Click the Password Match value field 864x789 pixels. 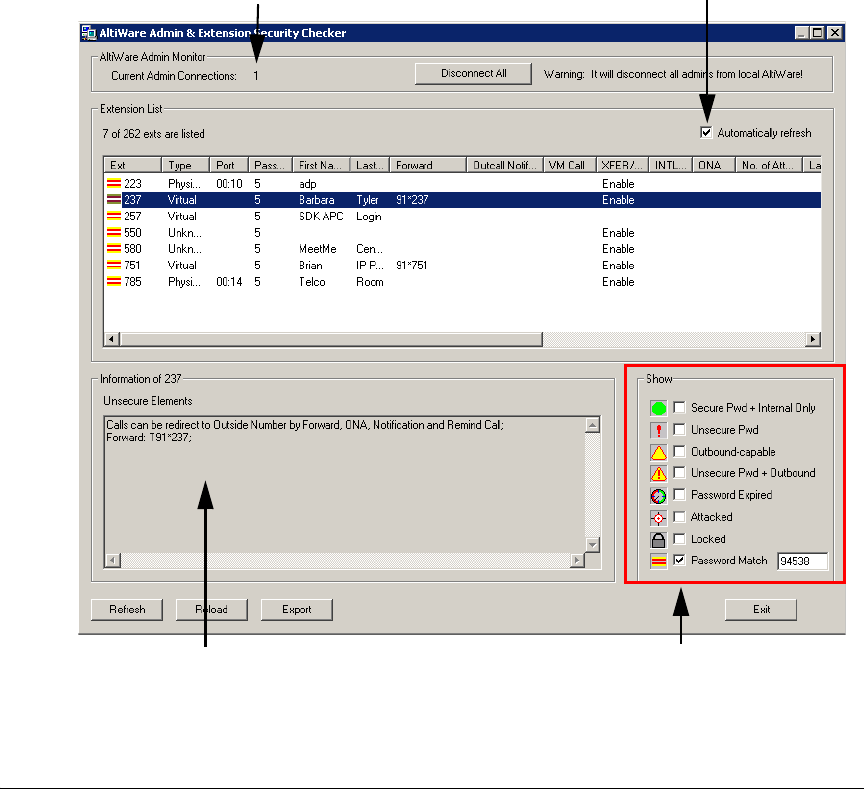pos(803,561)
